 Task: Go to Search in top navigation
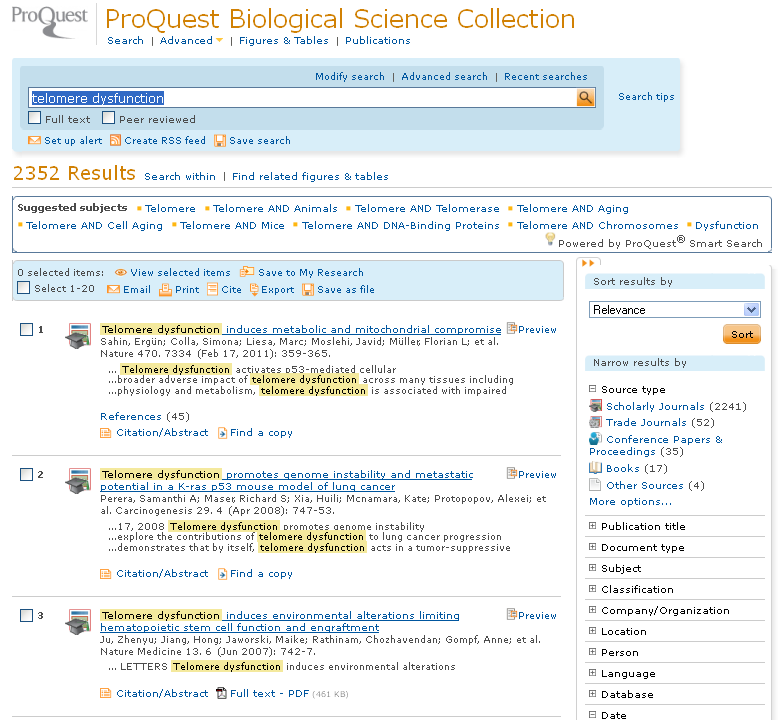click(x=125, y=40)
